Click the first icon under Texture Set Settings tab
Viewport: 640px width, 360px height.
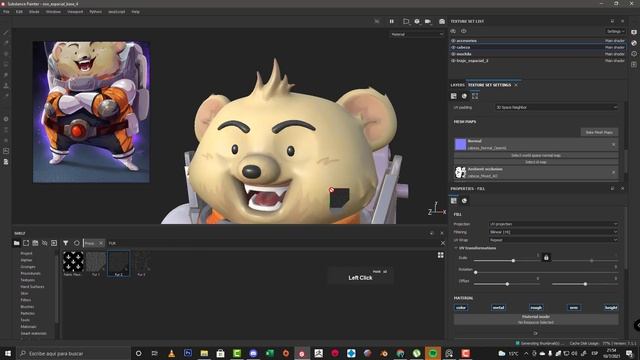453,96
